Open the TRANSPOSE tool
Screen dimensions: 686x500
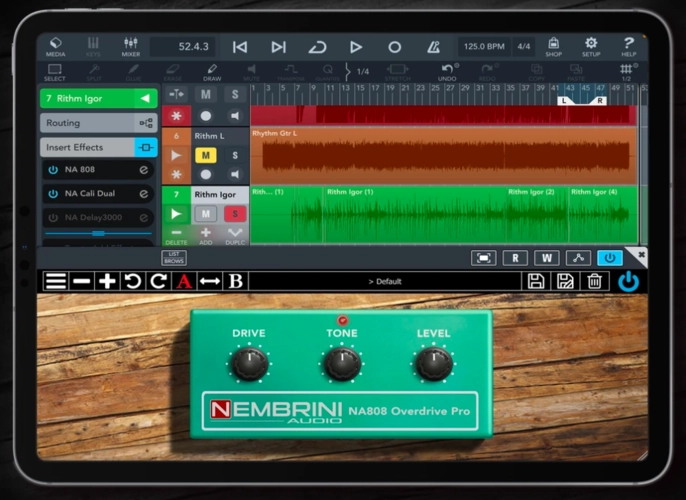[x=290, y=72]
